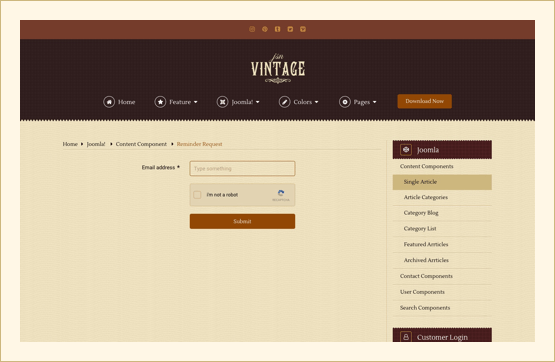Go to Home in the breadcrumb
The image size is (555, 362).
coord(70,144)
